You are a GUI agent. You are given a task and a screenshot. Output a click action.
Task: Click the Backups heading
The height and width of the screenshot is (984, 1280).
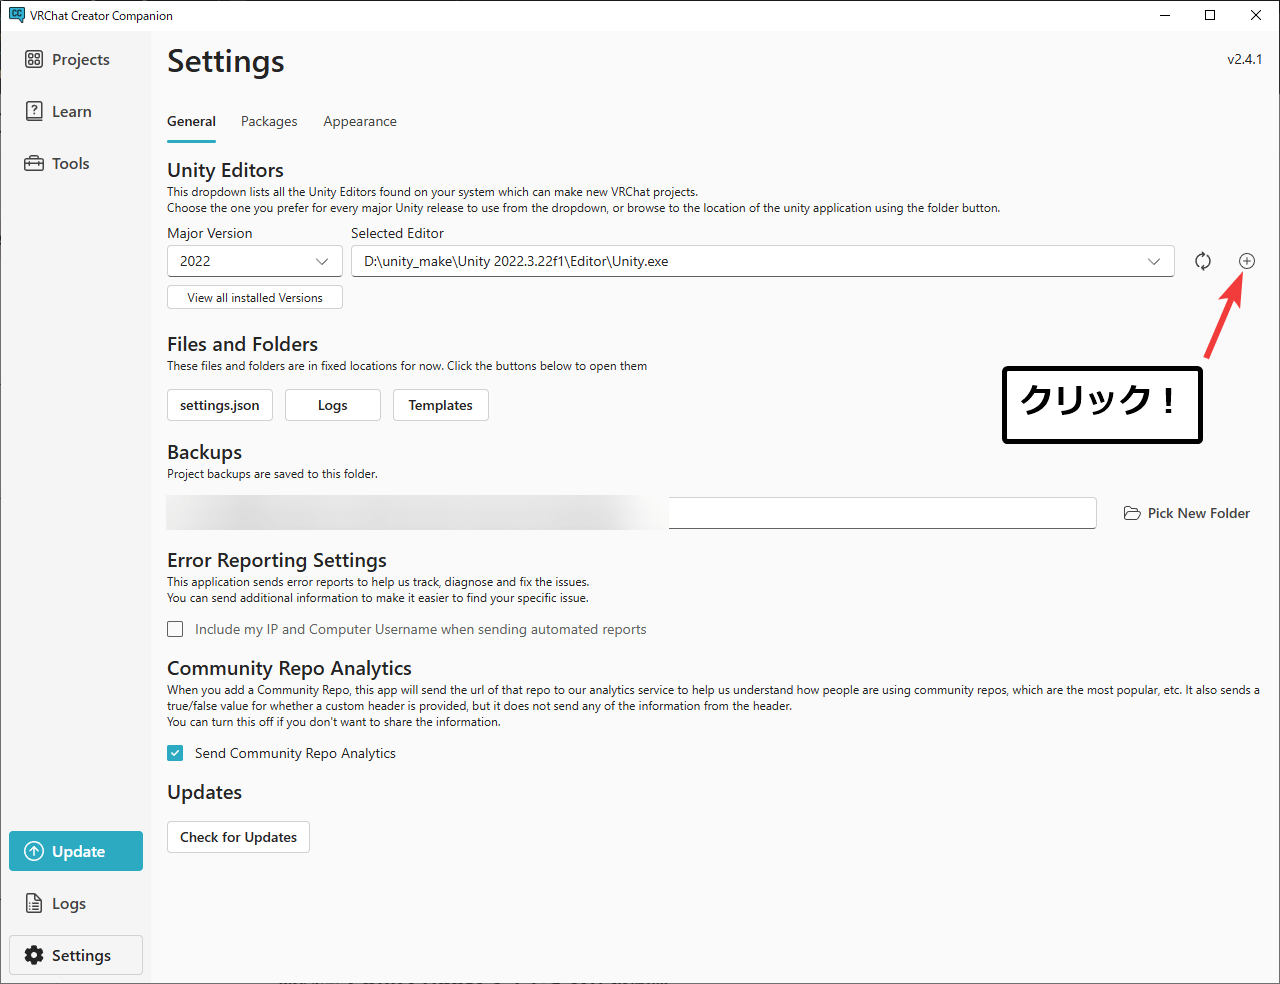(x=204, y=452)
